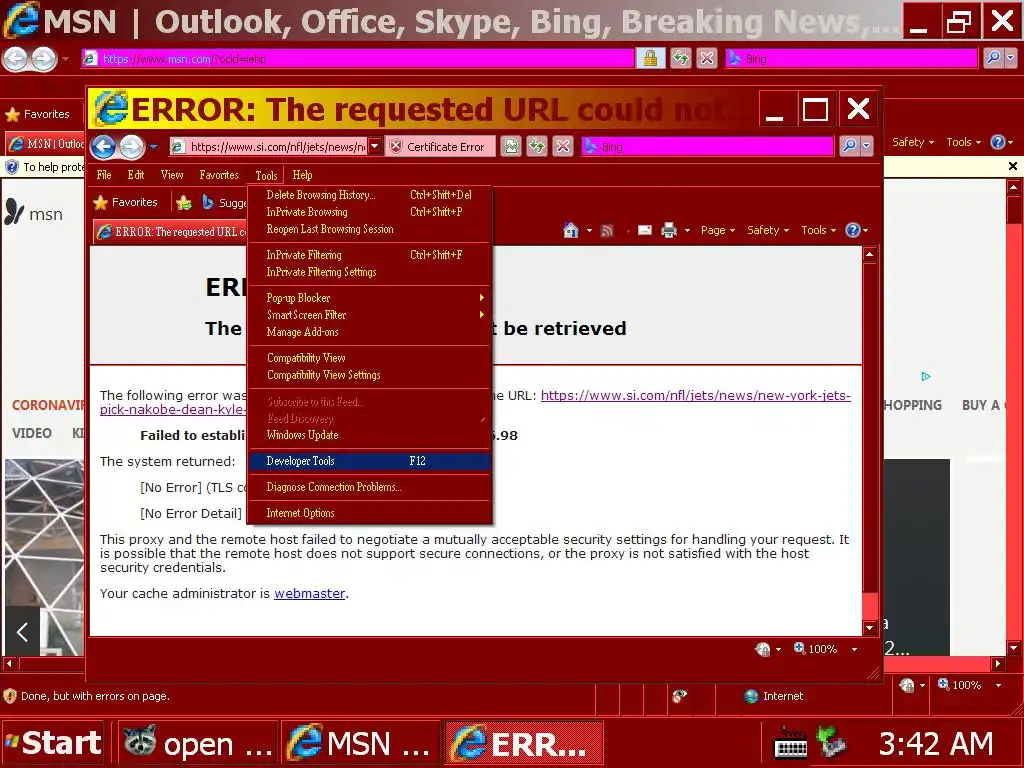Choose Reopen Last Browsing Session

[369, 229]
